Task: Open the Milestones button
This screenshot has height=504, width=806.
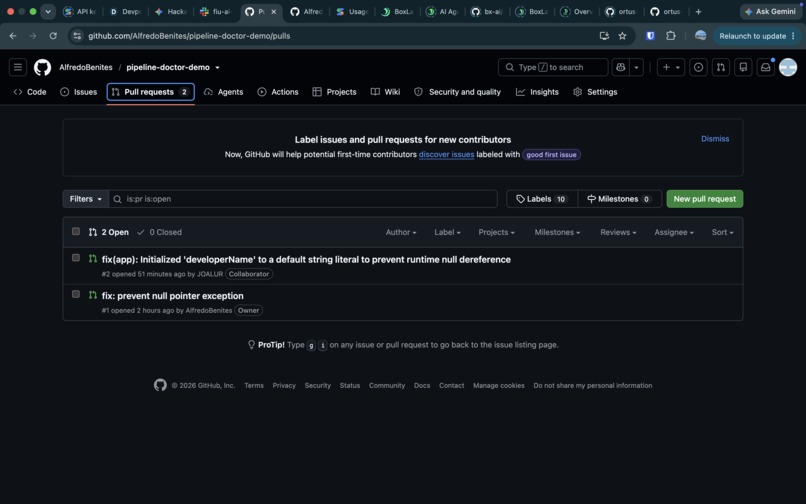Action: click(x=619, y=199)
